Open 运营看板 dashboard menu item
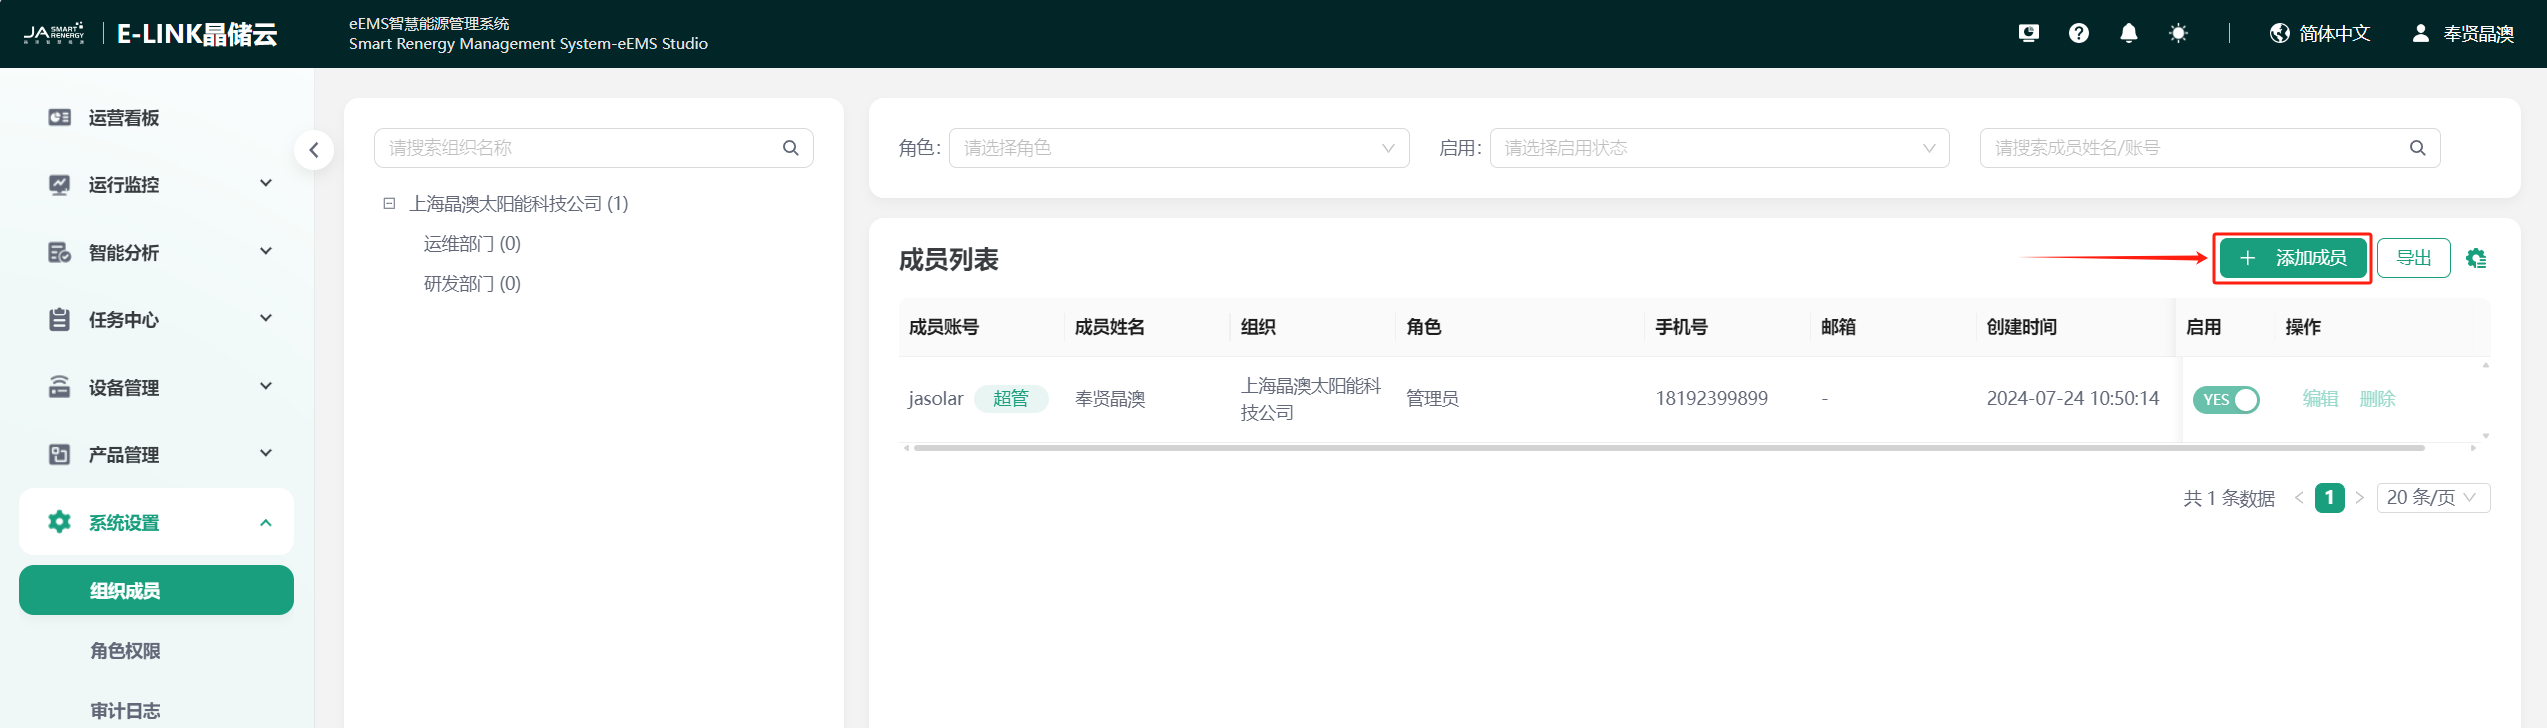Screen dimensions: 2547x728 [124, 118]
